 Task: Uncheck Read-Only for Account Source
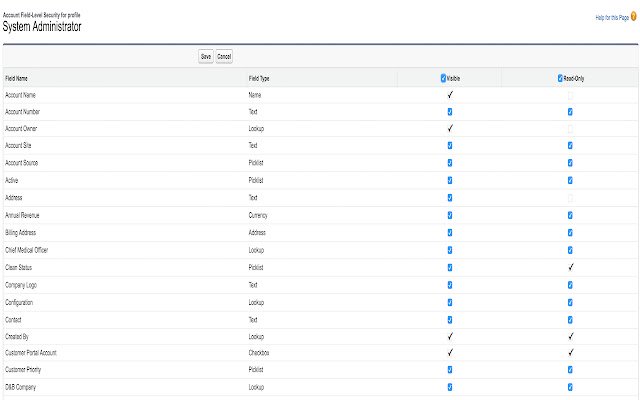[x=570, y=163]
